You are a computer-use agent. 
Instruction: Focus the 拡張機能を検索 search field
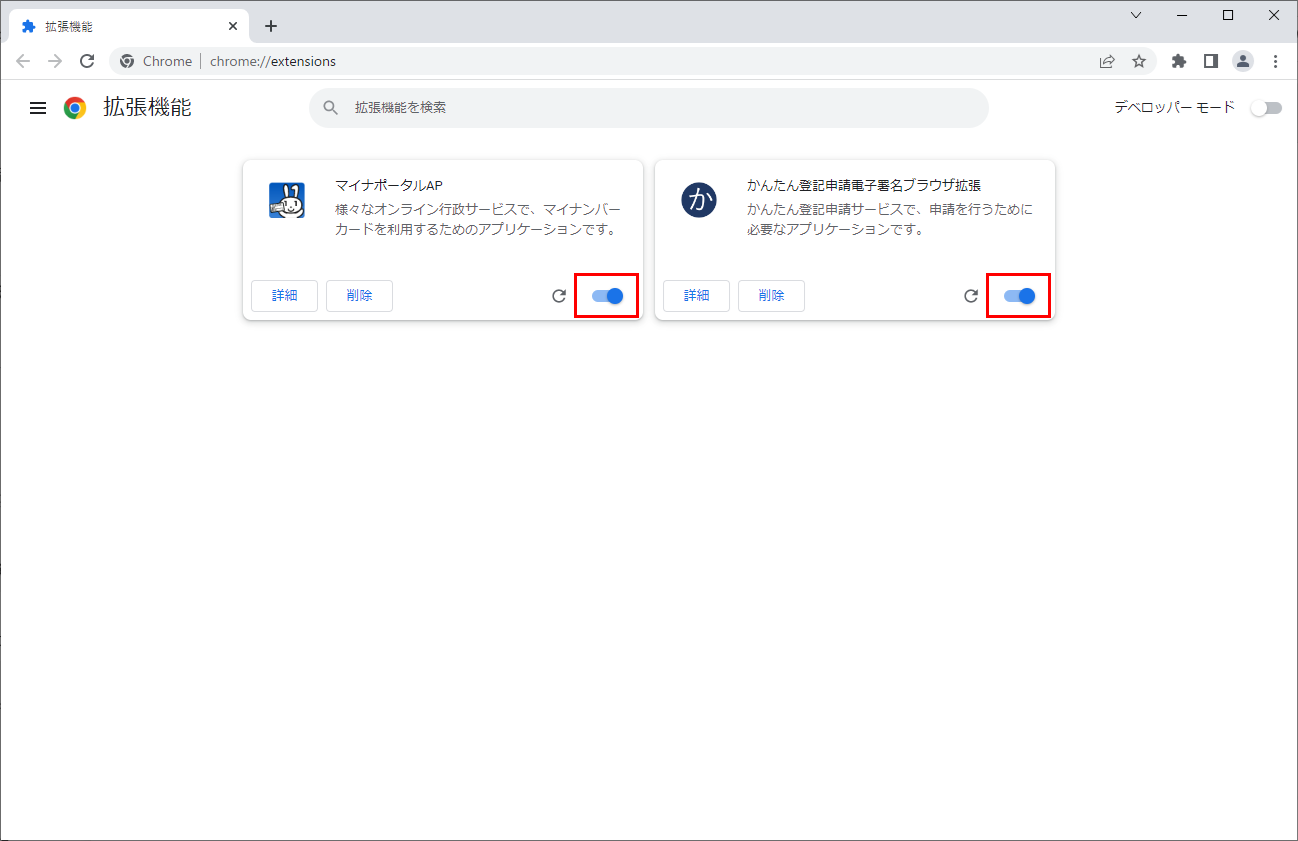[648, 108]
